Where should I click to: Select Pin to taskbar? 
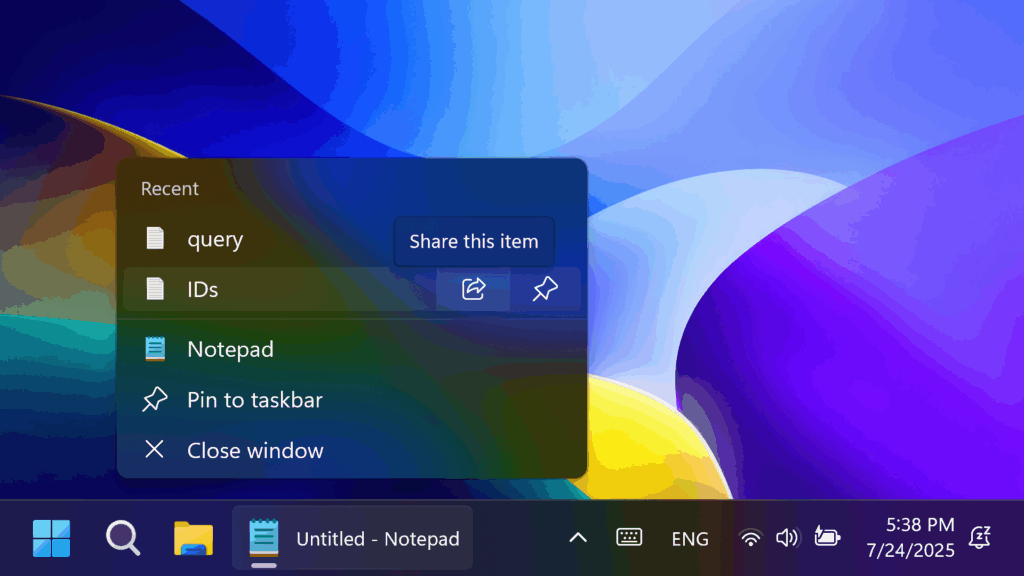coord(254,400)
